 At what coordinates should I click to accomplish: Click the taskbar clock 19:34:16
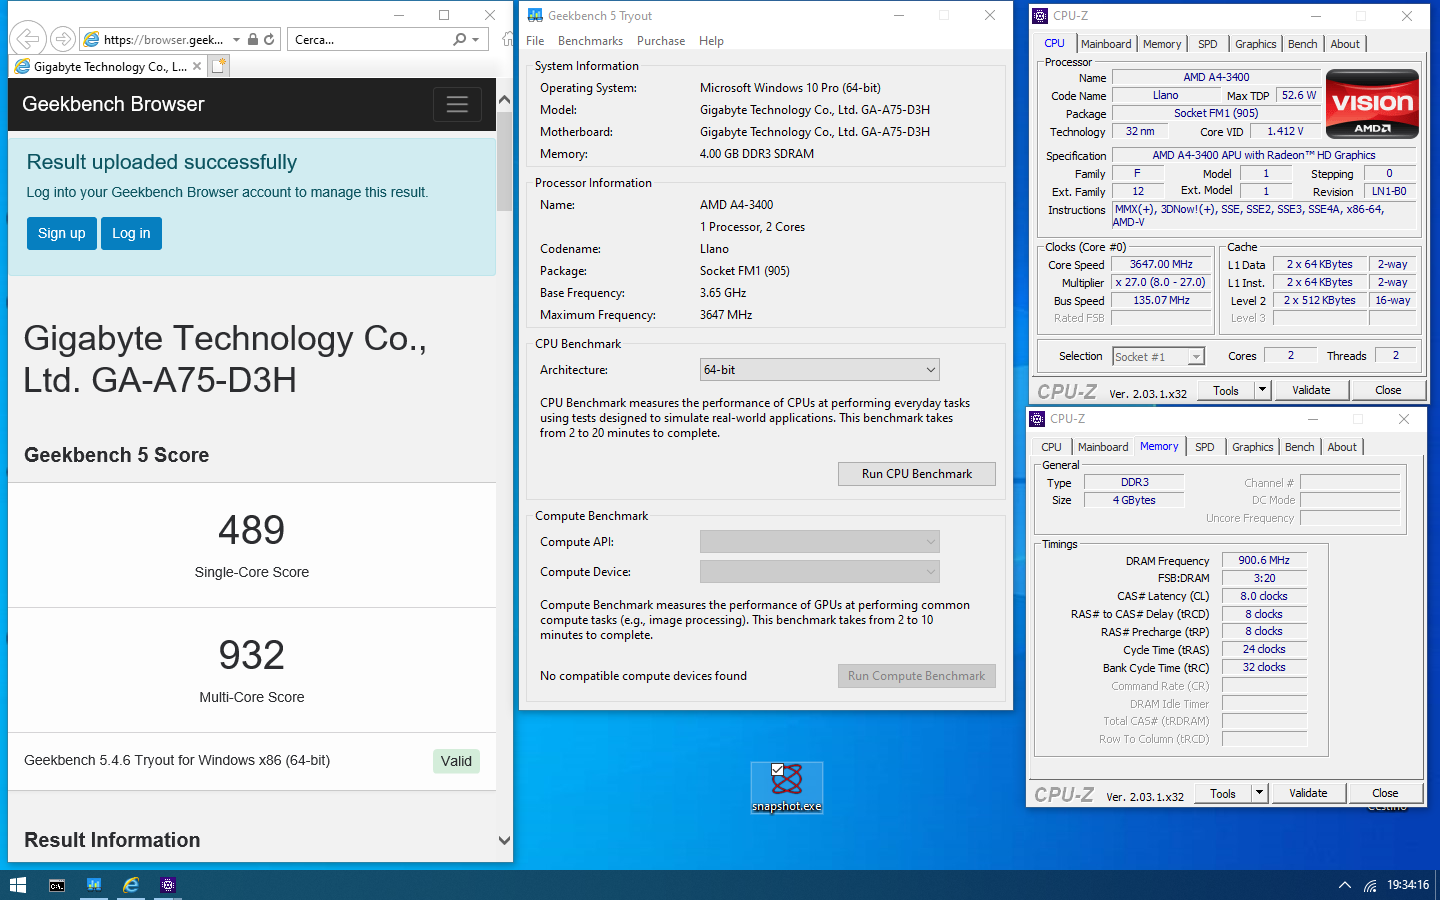pyautogui.click(x=1408, y=885)
